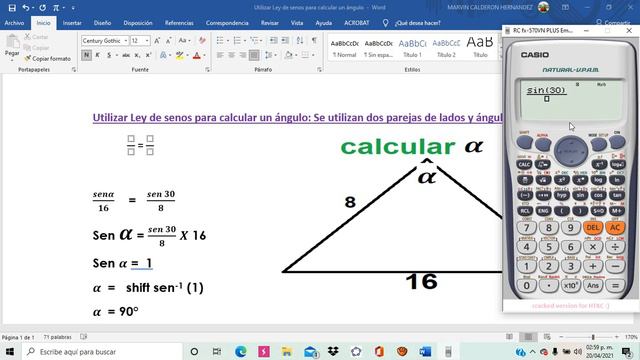This screenshot has width=640, height=360.
Task: Click the equals key on calculator
Action: 615,286
